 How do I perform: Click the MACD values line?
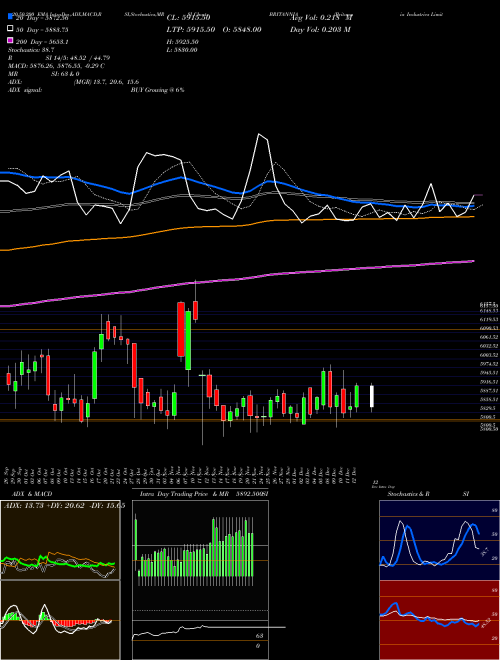(56, 66)
